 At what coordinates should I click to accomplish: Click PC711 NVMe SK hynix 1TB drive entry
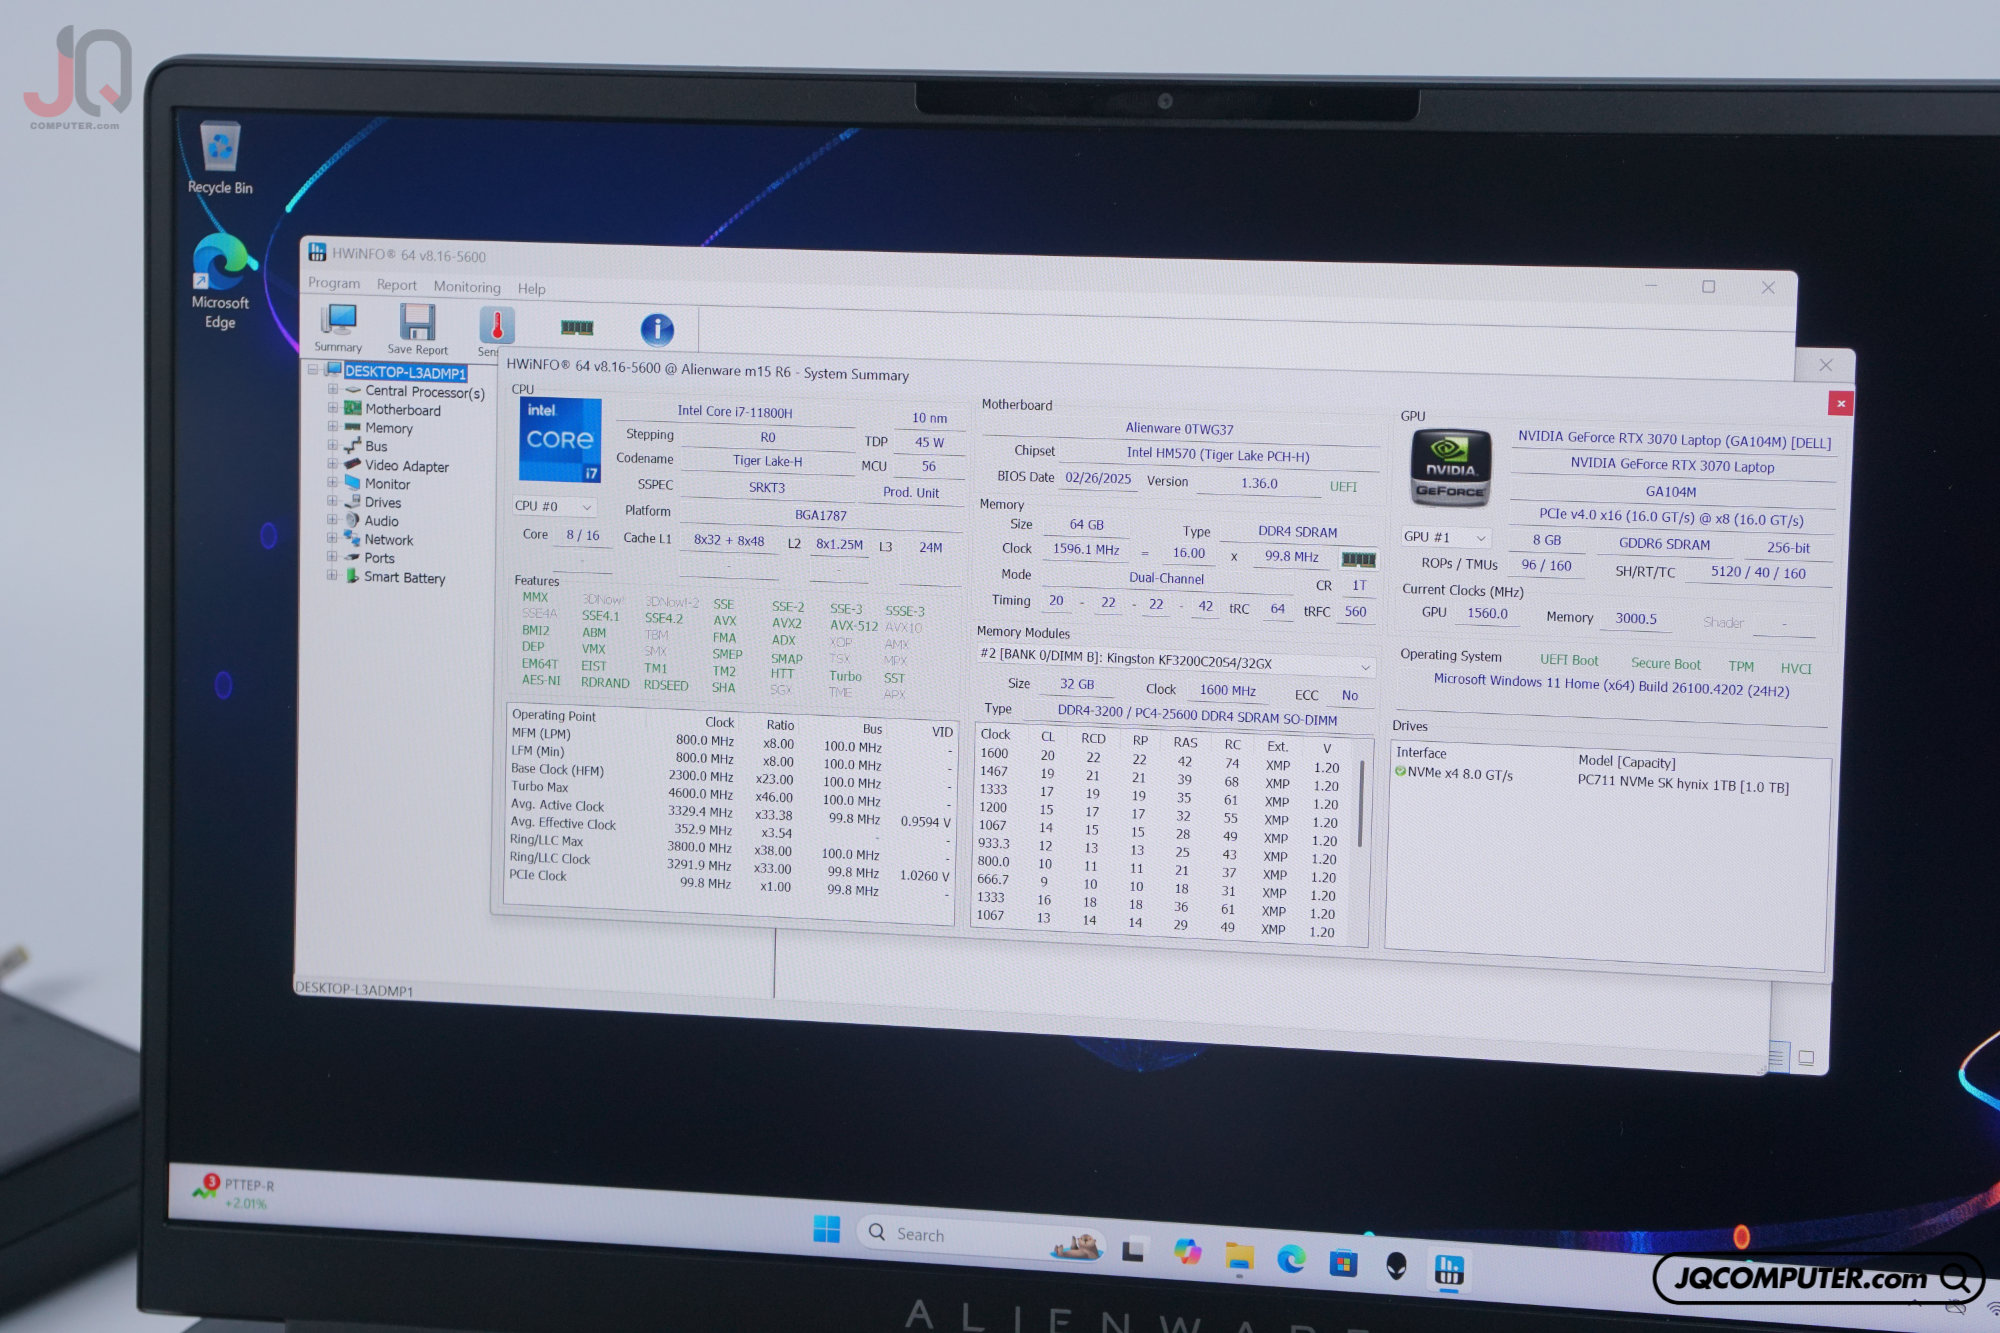(x=1683, y=784)
